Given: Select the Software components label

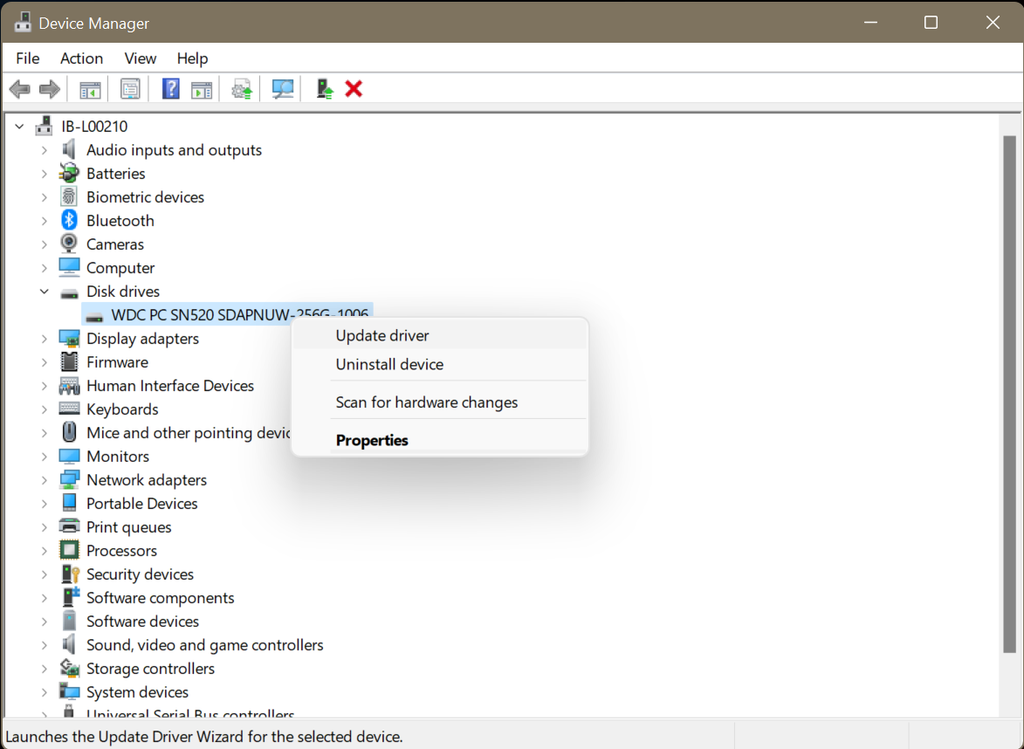Looking at the screenshot, I should coord(160,598).
